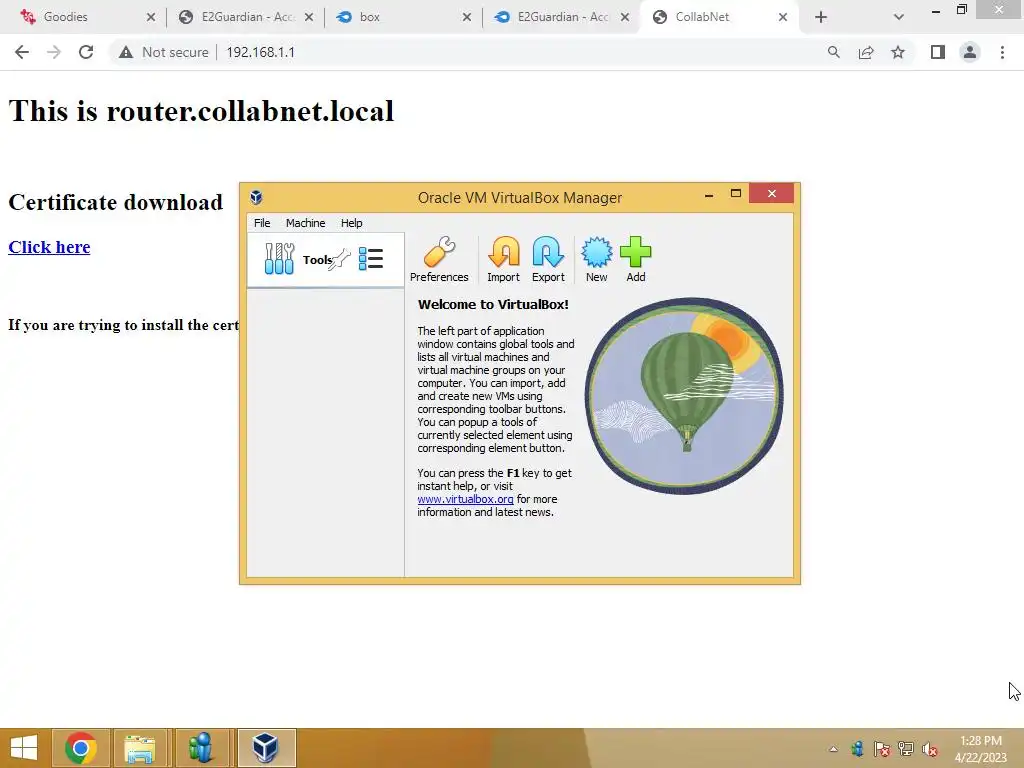Select the Tools item in VirtualBox sidebar
The height and width of the screenshot is (768, 1024).
click(325, 259)
